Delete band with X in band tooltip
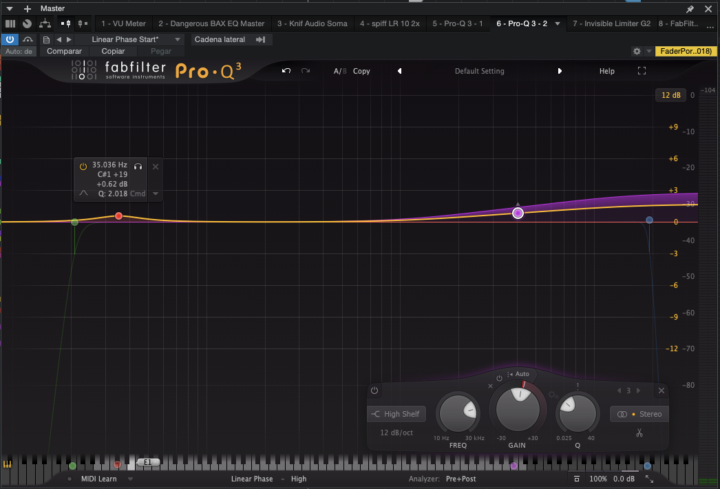This screenshot has height=489, width=720. [156, 166]
